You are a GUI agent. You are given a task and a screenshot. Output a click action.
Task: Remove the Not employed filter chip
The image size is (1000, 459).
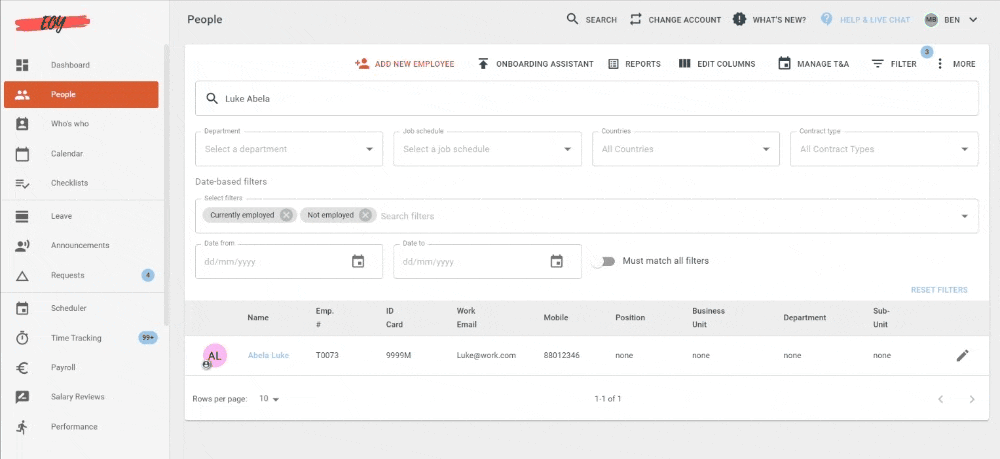(366, 215)
